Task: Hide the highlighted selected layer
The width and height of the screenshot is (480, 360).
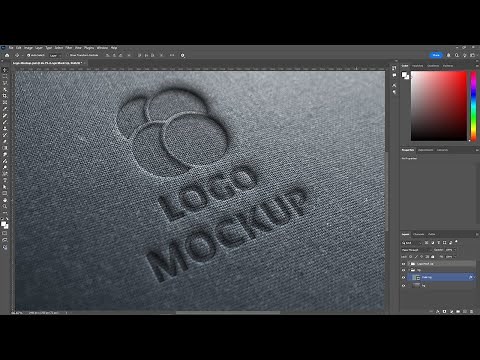Action: 403,277
